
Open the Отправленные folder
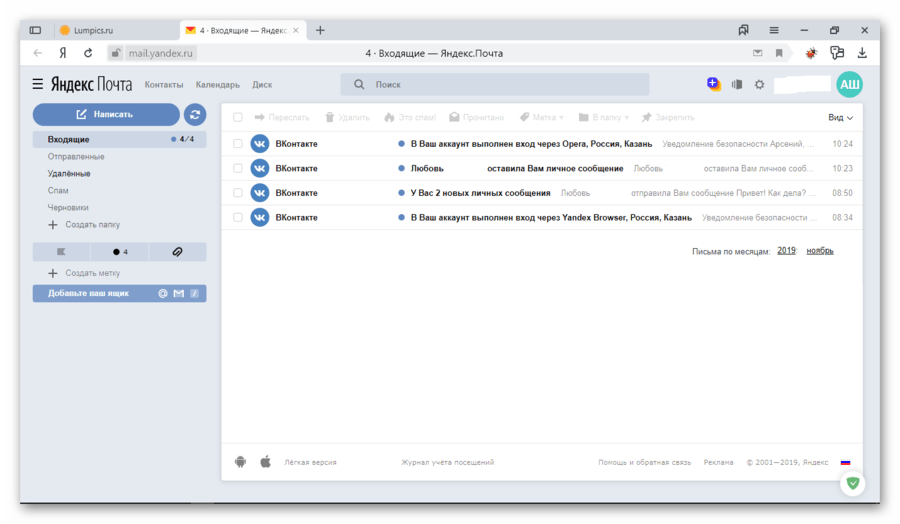click(x=76, y=156)
